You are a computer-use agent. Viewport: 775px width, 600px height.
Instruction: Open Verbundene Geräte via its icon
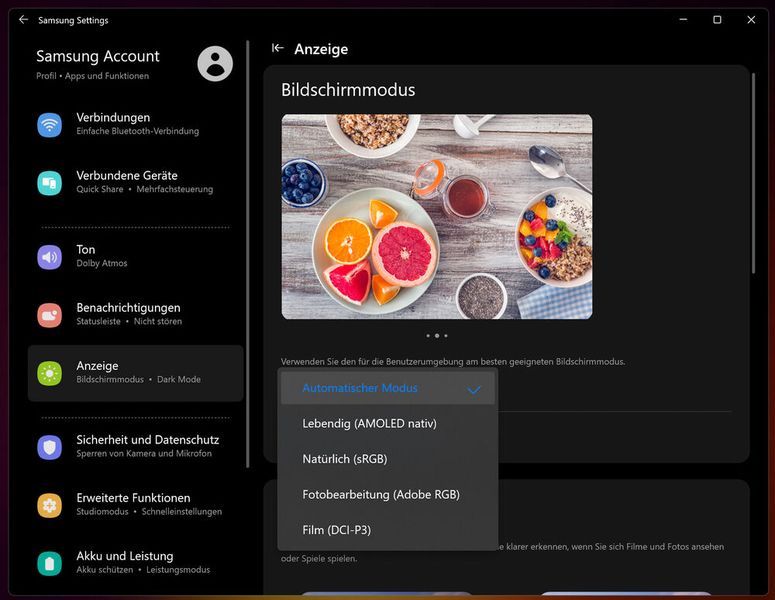point(50,182)
